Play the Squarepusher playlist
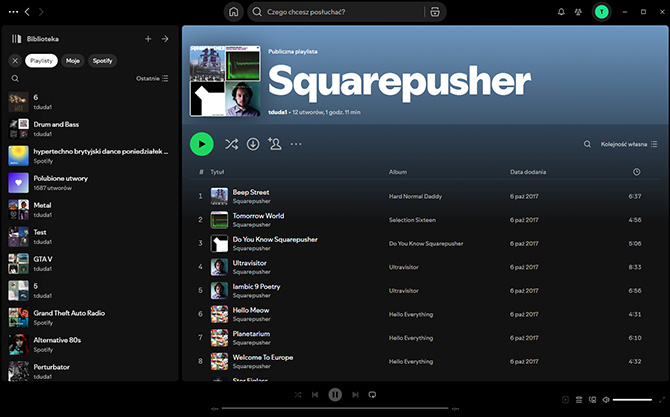 pos(202,144)
